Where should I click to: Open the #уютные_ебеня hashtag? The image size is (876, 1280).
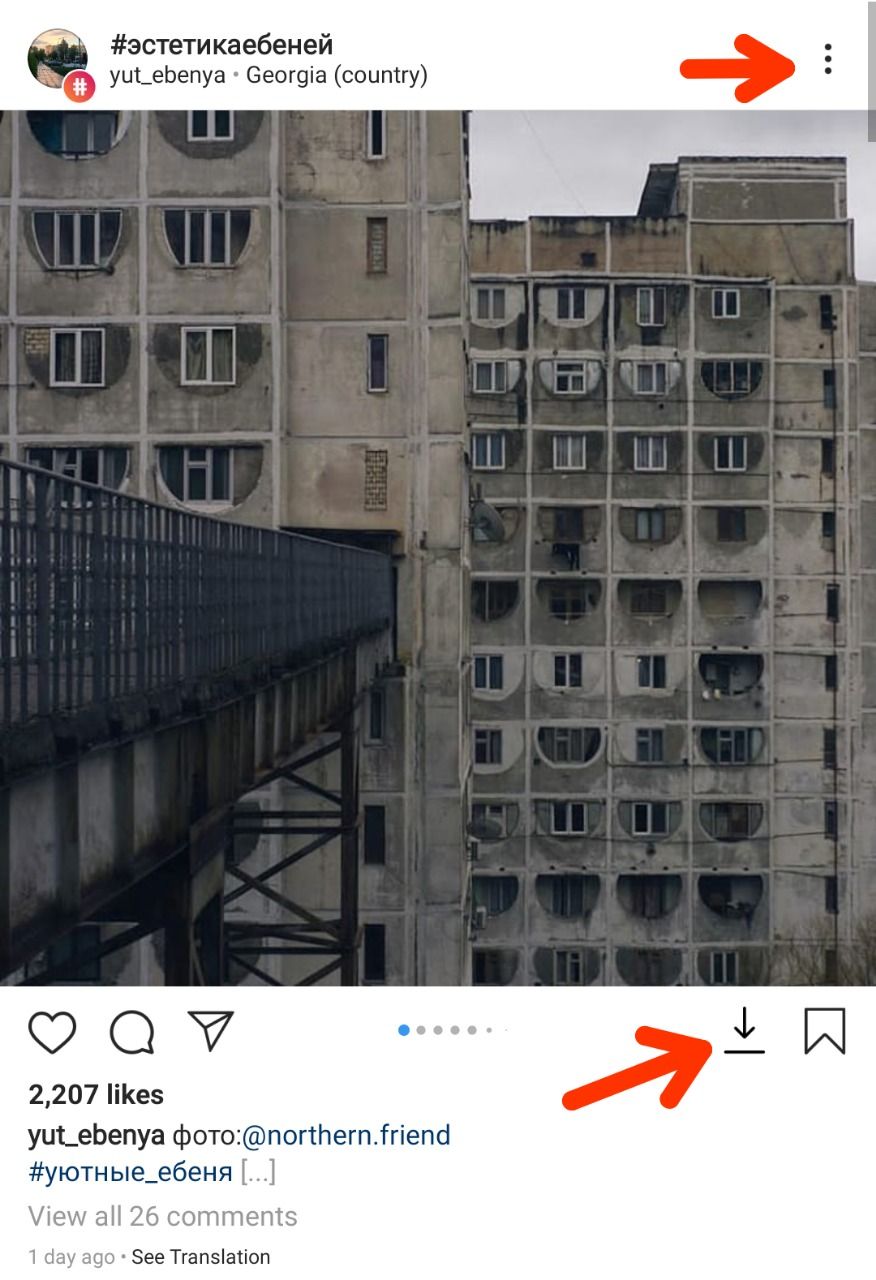pyautogui.click(x=131, y=1172)
